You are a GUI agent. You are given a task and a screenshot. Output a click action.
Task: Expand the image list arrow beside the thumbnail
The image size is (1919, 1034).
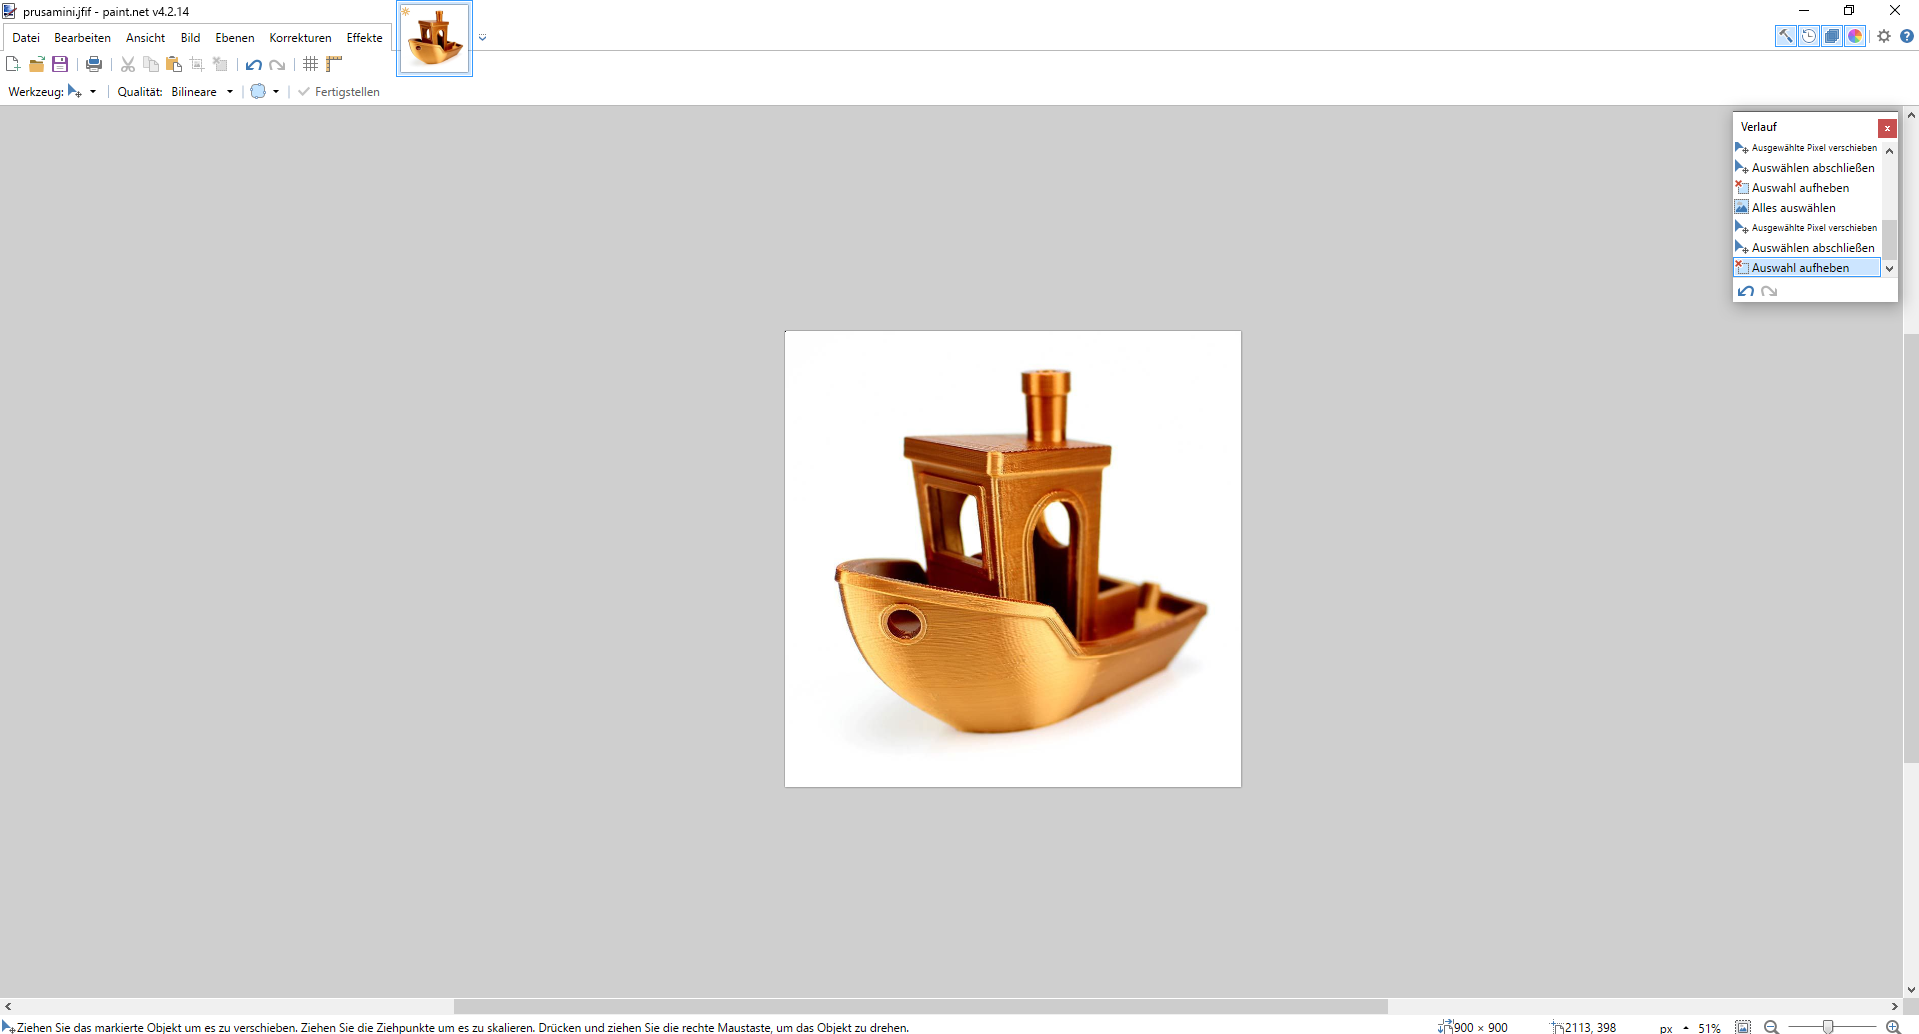click(x=482, y=38)
